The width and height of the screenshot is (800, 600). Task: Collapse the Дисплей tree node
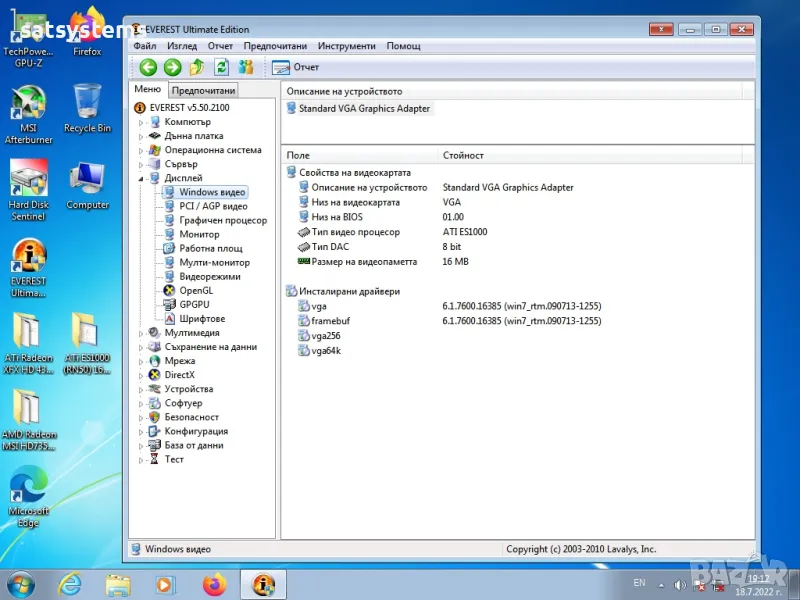[x=140, y=178]
